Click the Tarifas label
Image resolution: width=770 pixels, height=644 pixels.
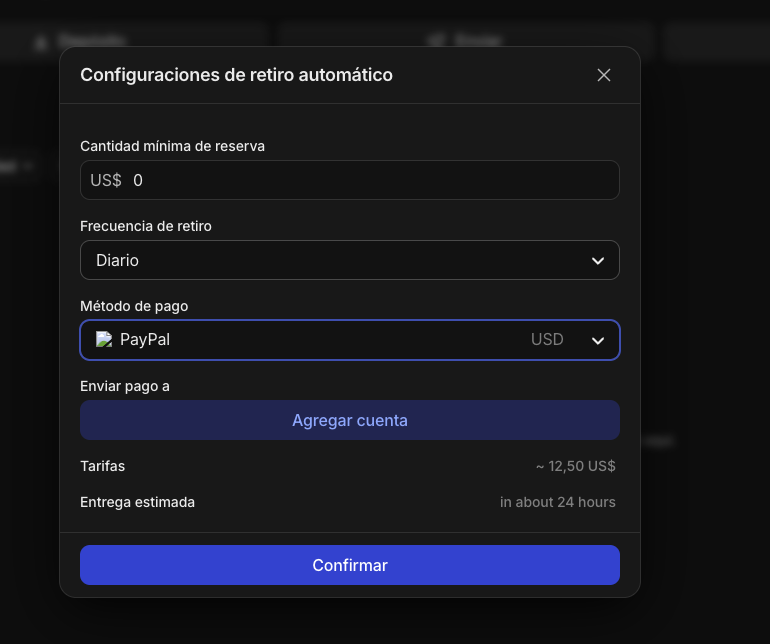103,466
